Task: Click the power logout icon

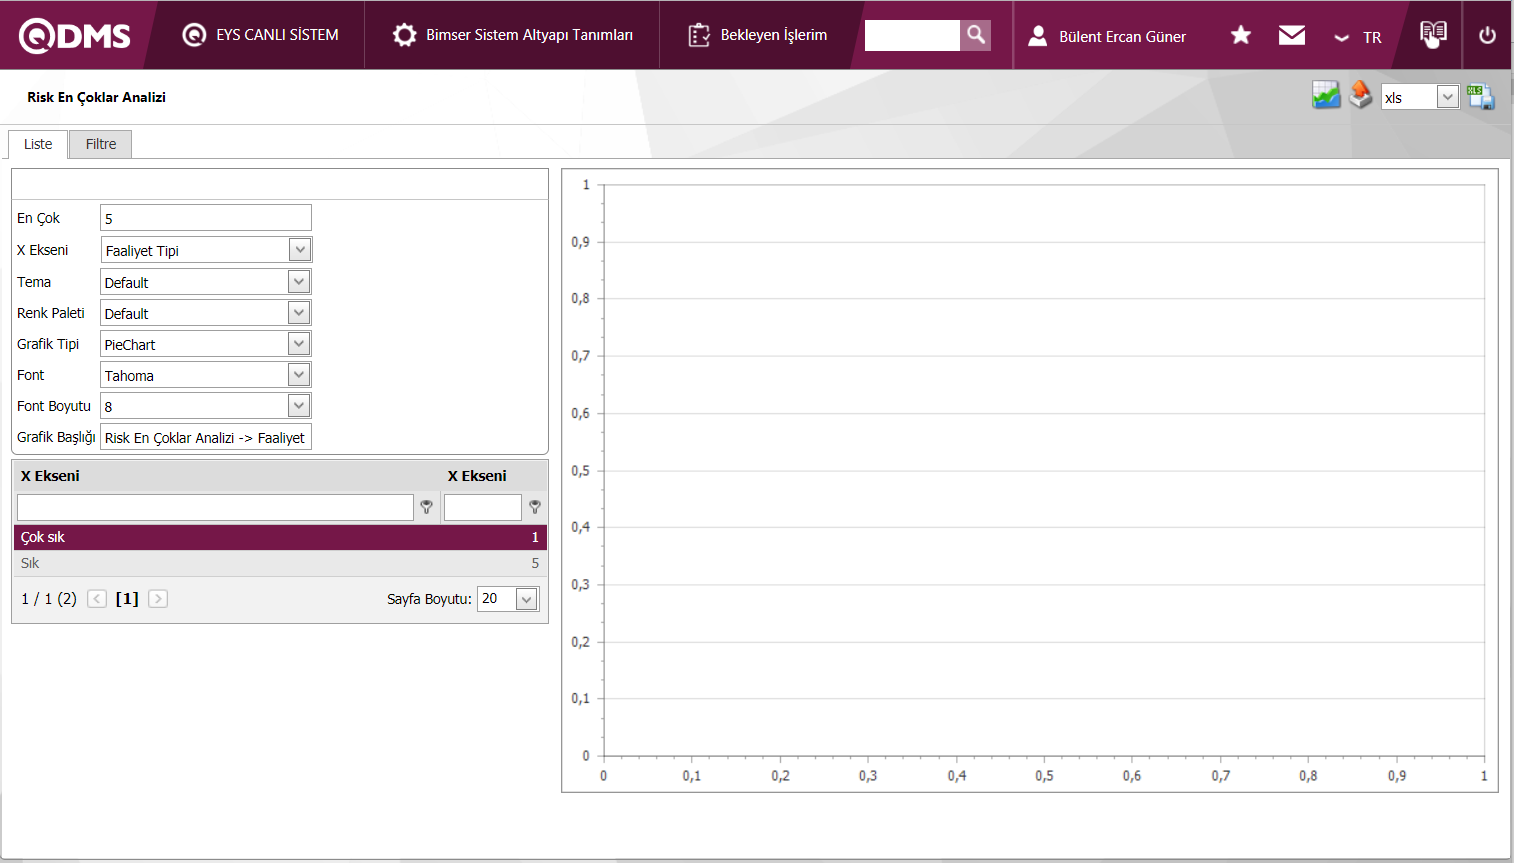Action: (x=1487, y=35)
